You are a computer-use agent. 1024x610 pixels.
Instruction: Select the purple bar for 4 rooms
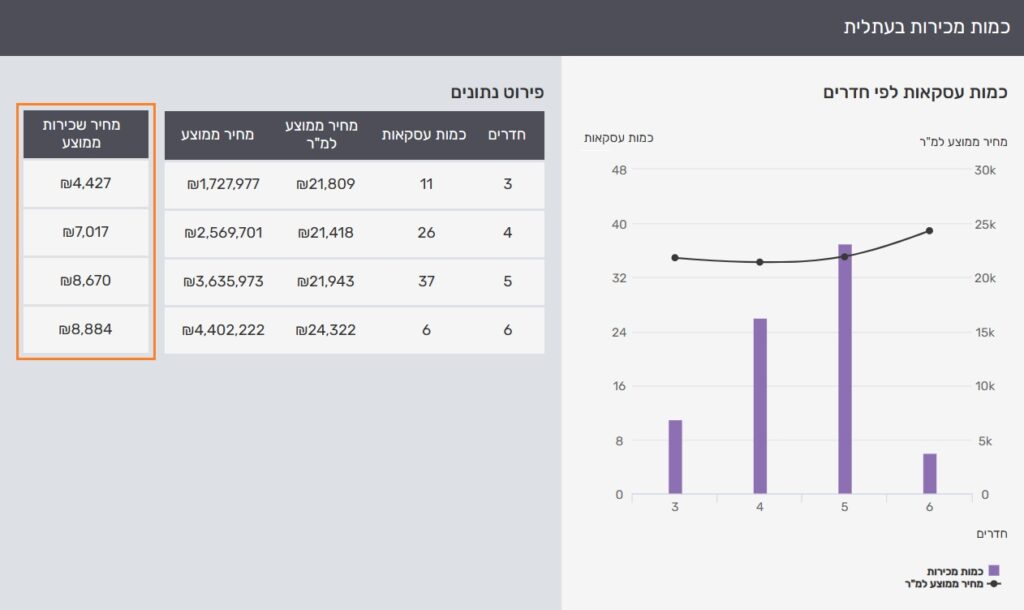[x=760, y=406]
